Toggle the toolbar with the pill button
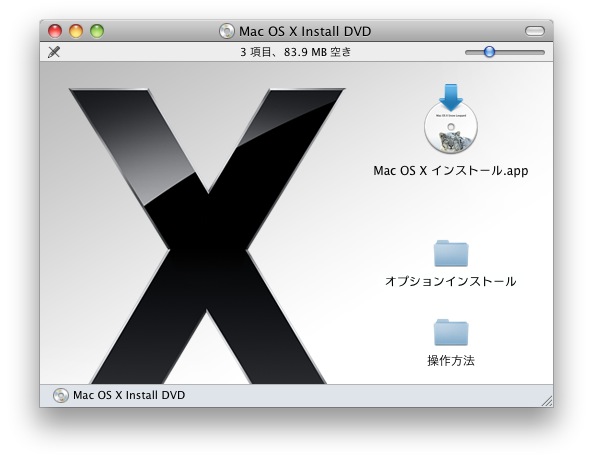The height and width of the screenshot is (467, 593). (535, 31)
